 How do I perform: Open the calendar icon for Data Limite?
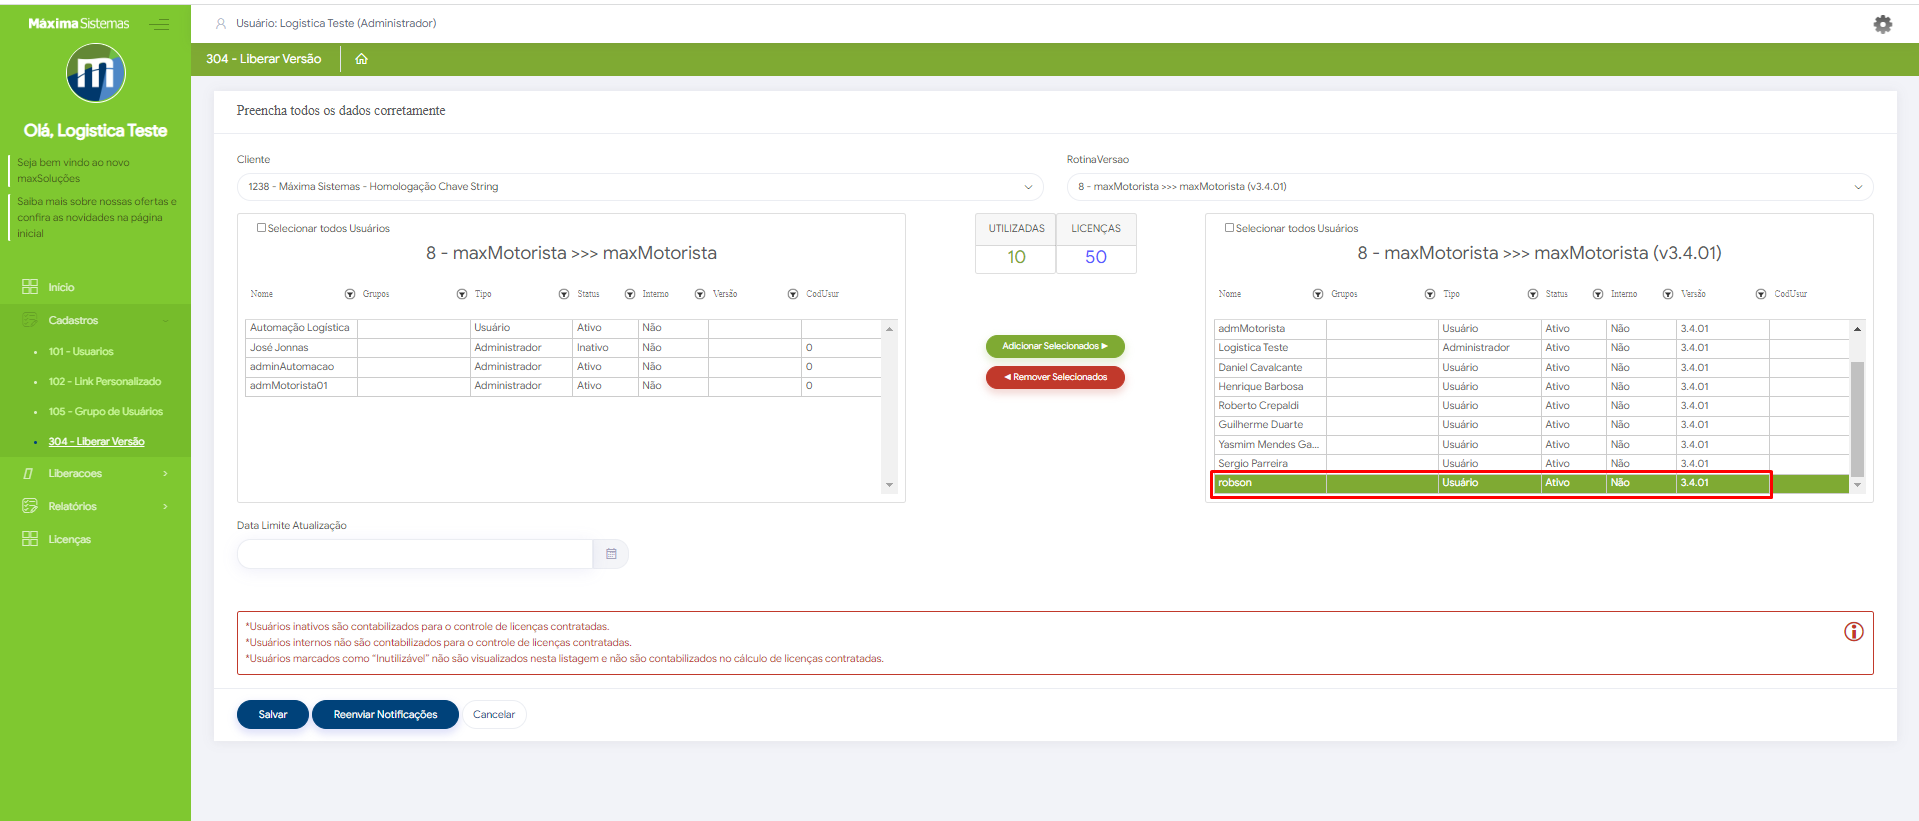click(x=611, y=554)
